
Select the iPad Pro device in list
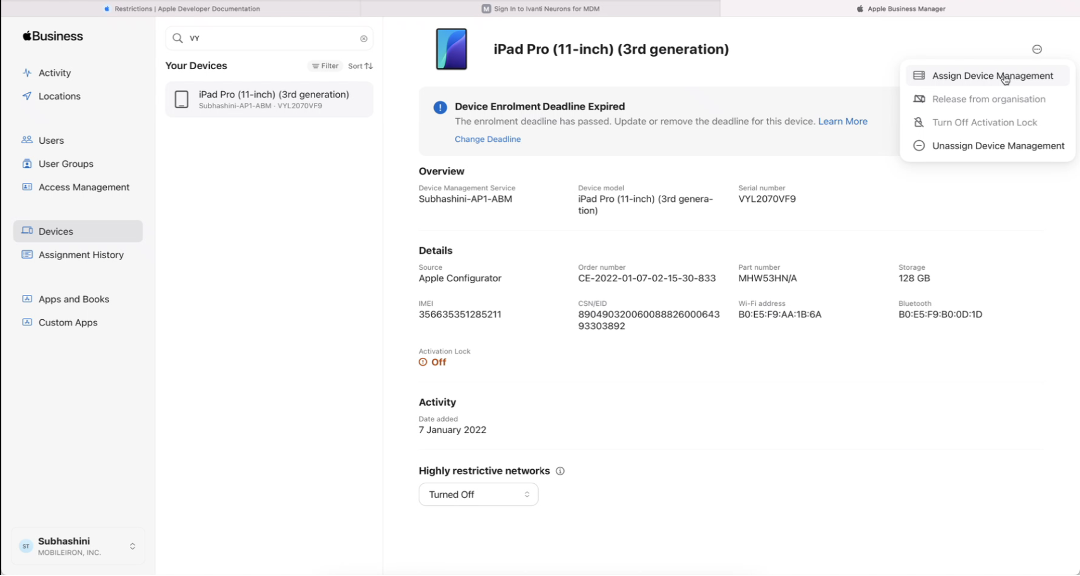269,99
